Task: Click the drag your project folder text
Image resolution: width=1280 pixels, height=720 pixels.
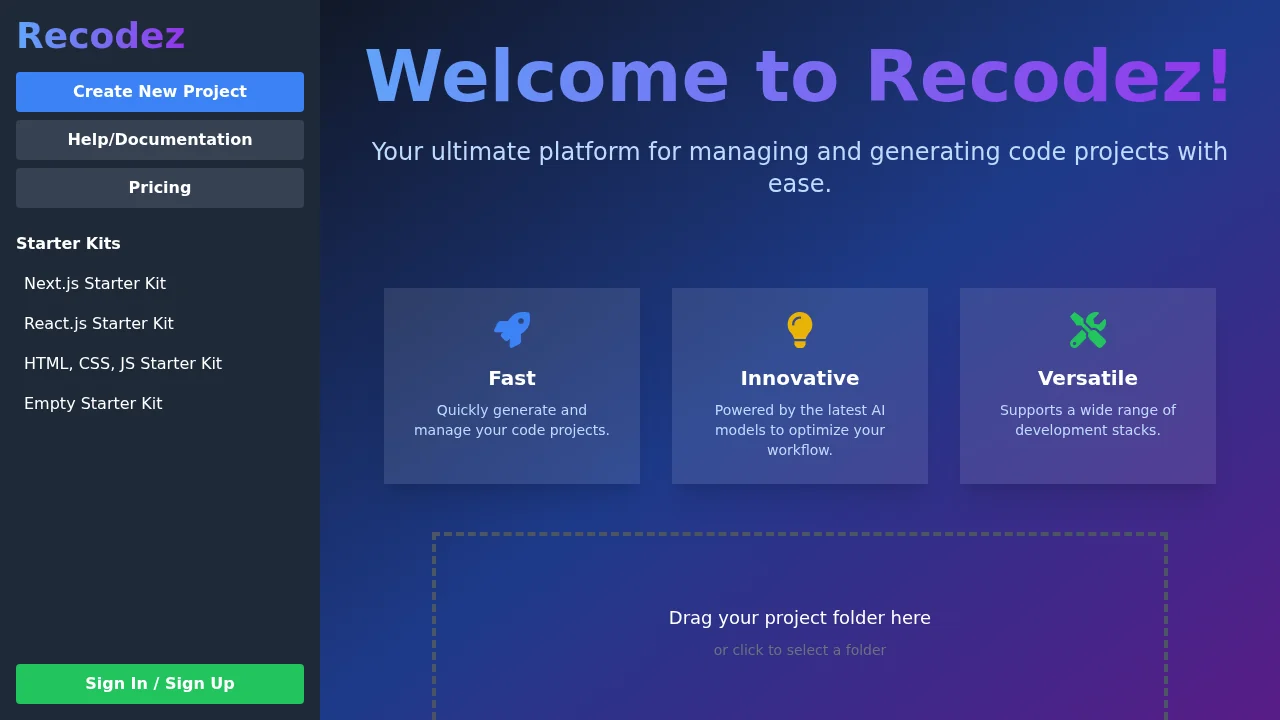Action: 800,617
